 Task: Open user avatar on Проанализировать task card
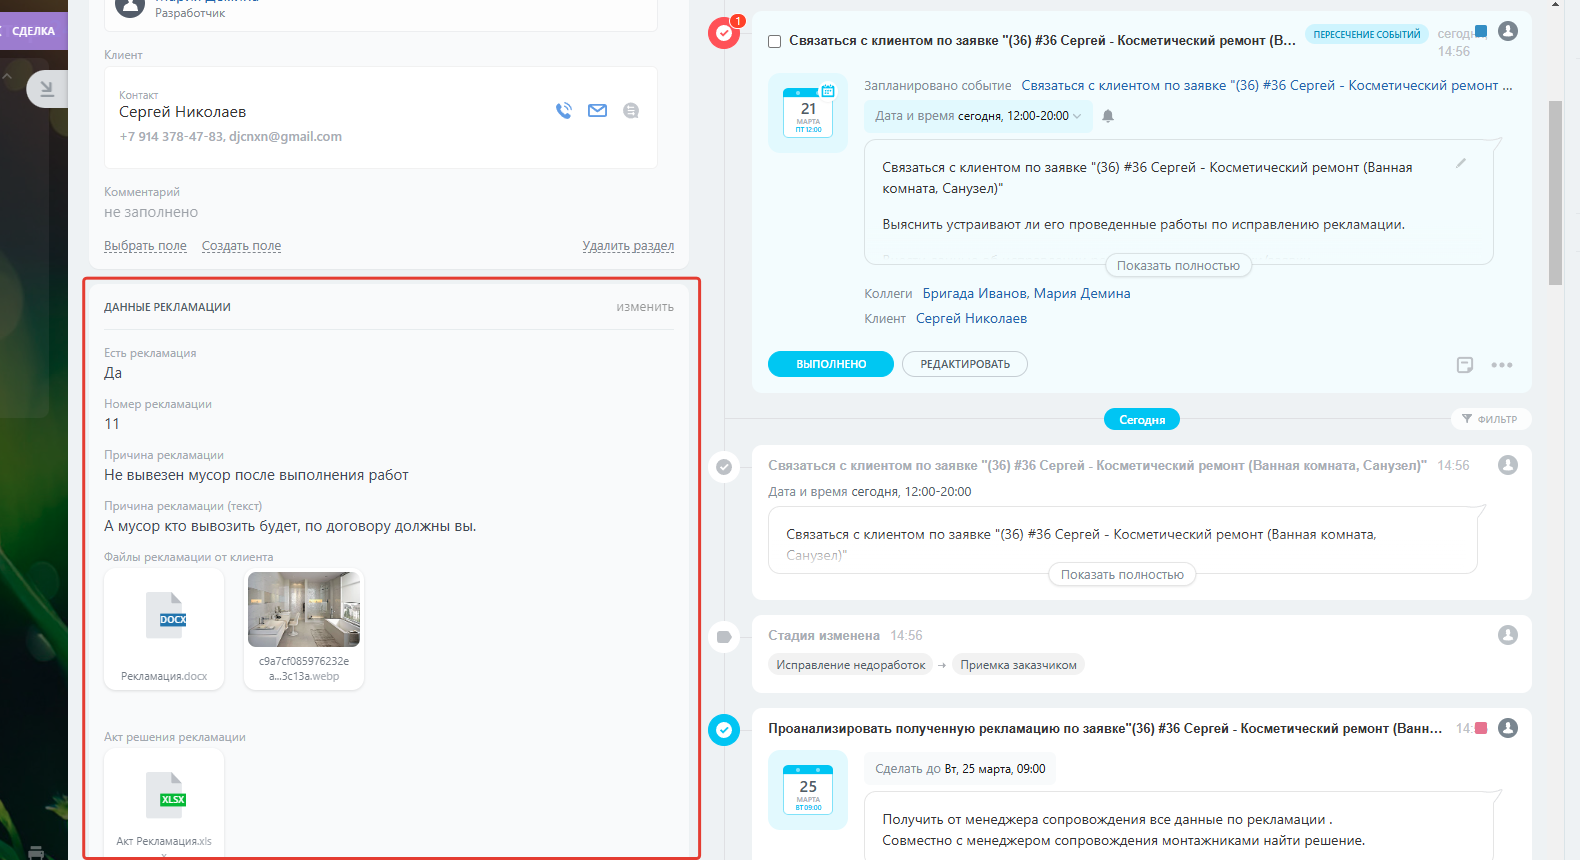(x=1508, y=728)
